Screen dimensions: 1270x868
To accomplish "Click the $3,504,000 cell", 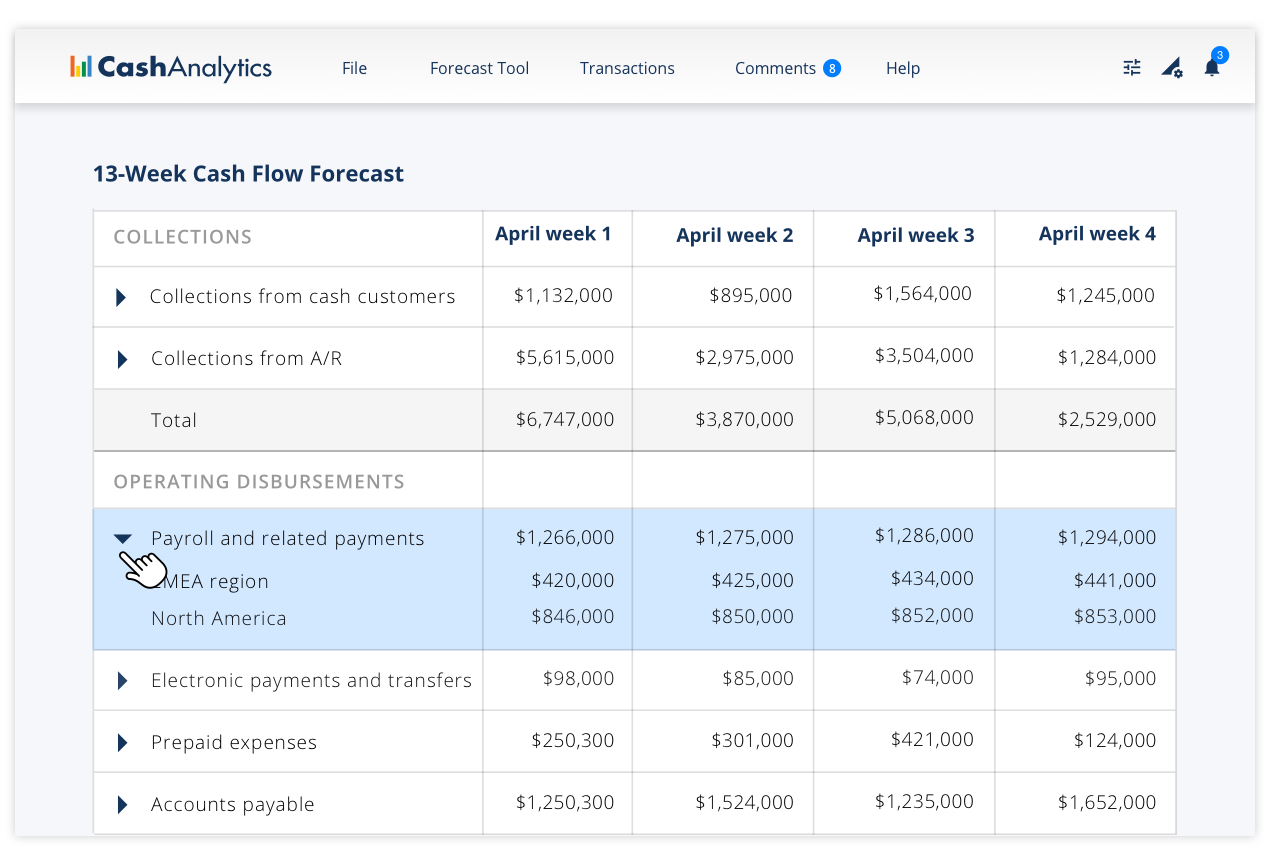I will click(924, 355).
